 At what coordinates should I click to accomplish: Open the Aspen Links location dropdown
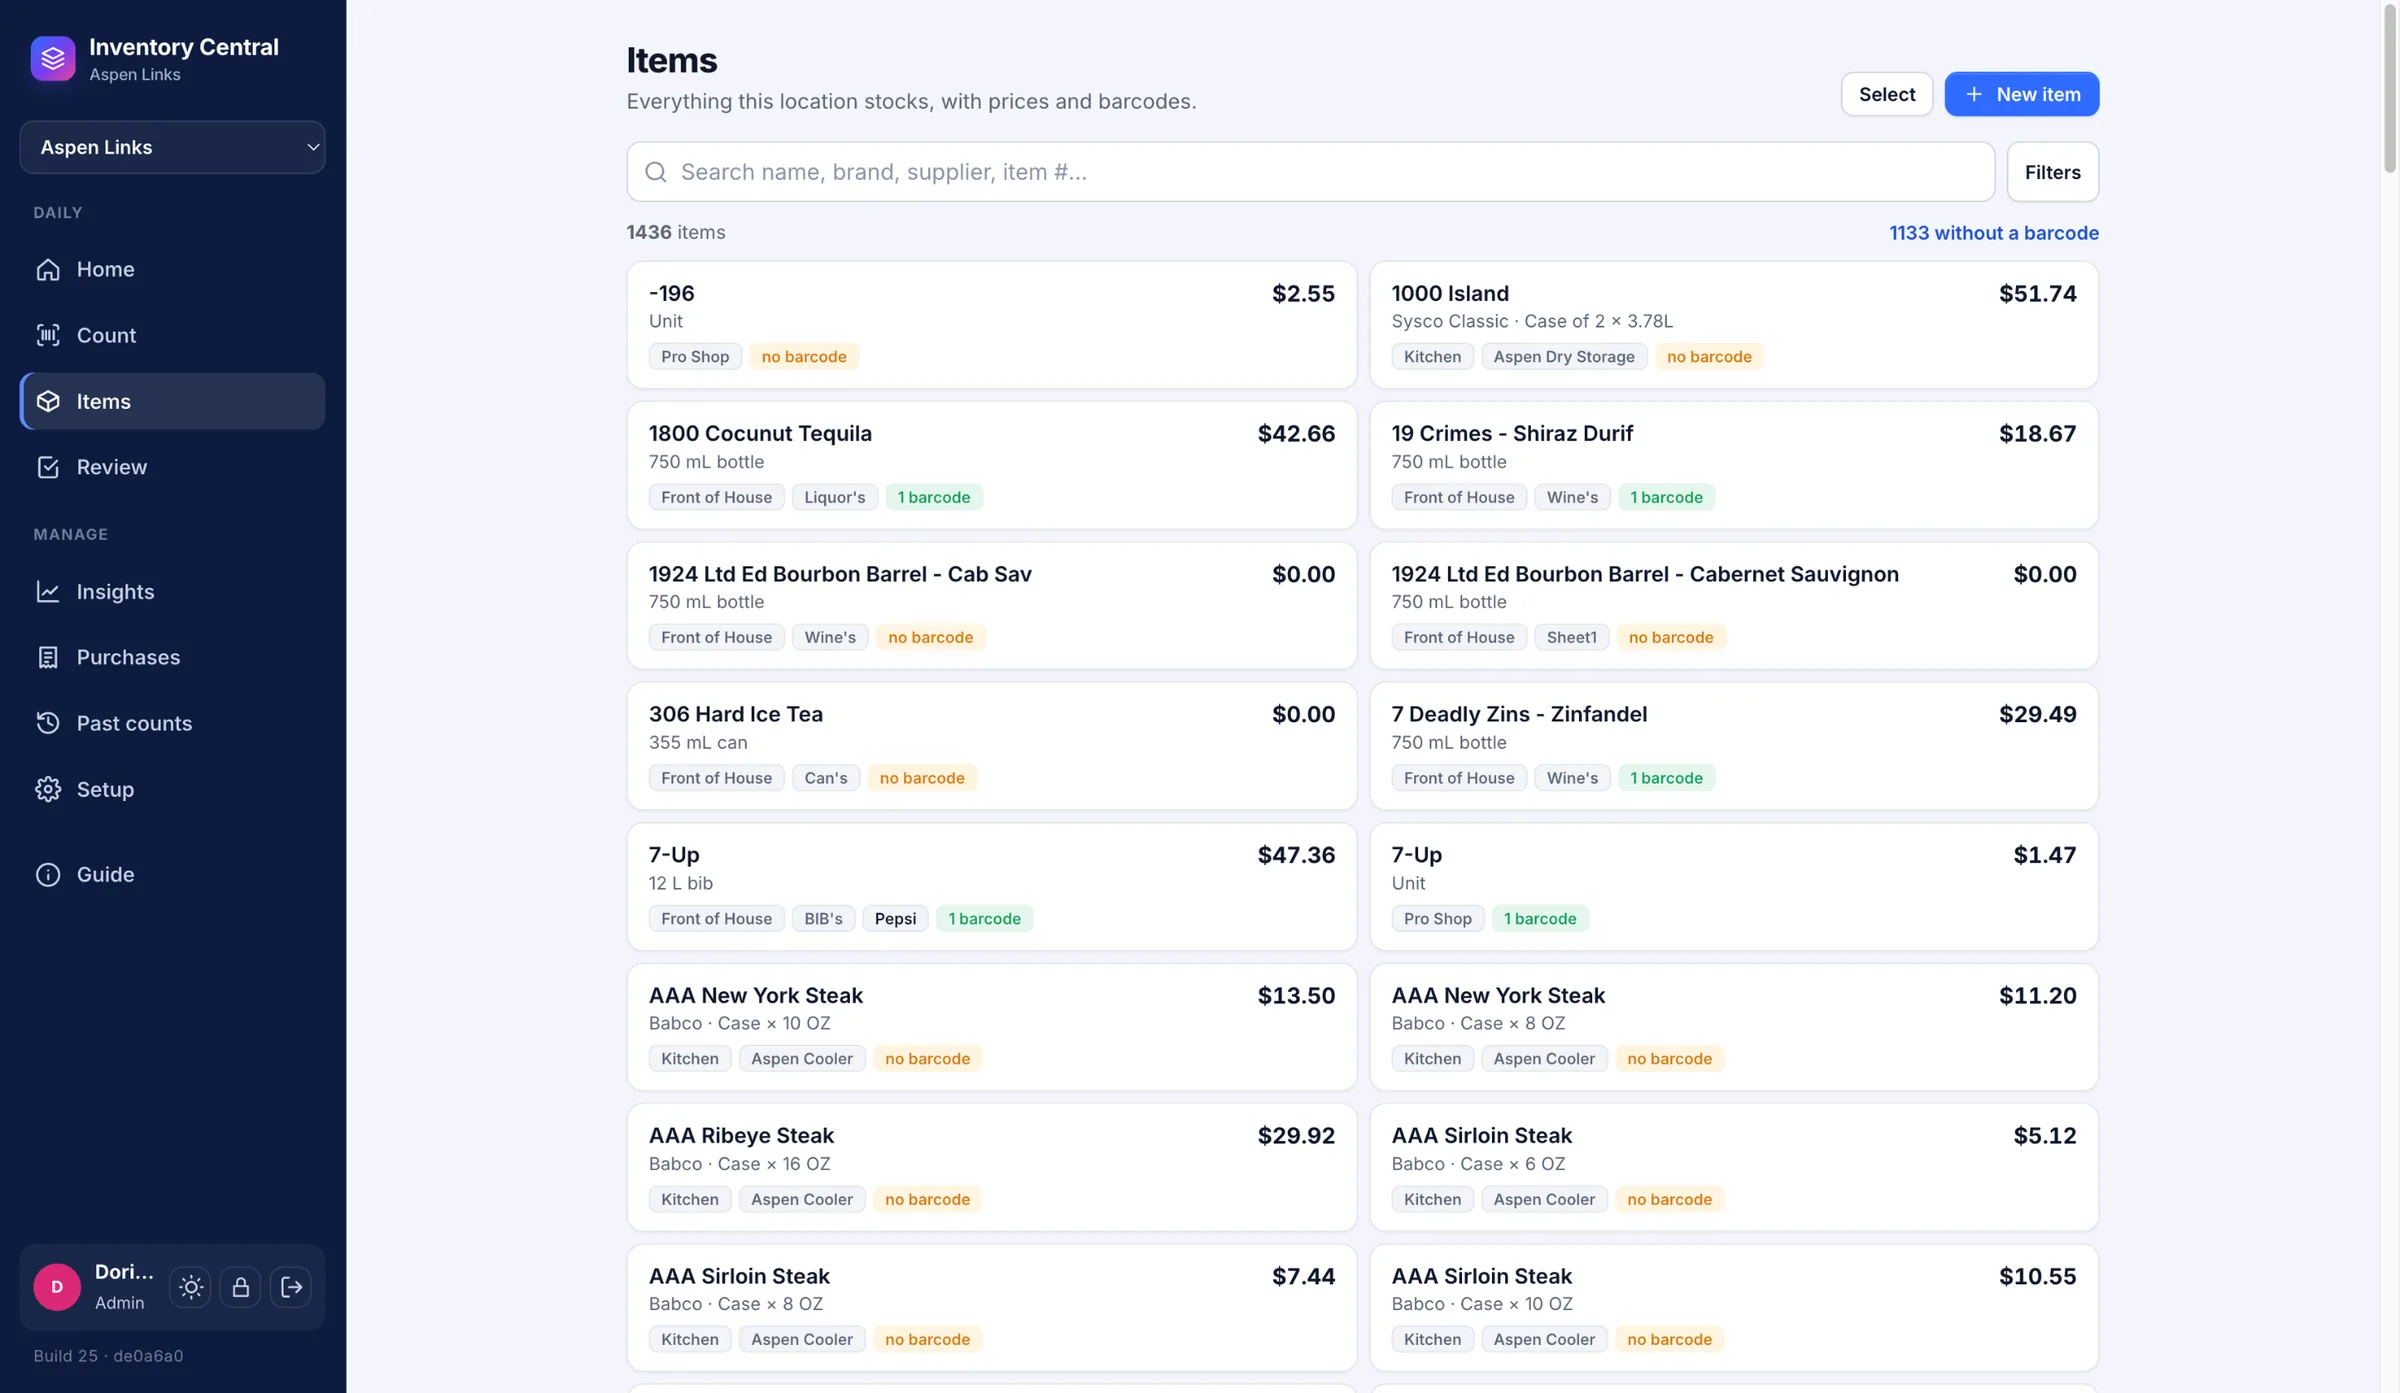pos(172,147)
